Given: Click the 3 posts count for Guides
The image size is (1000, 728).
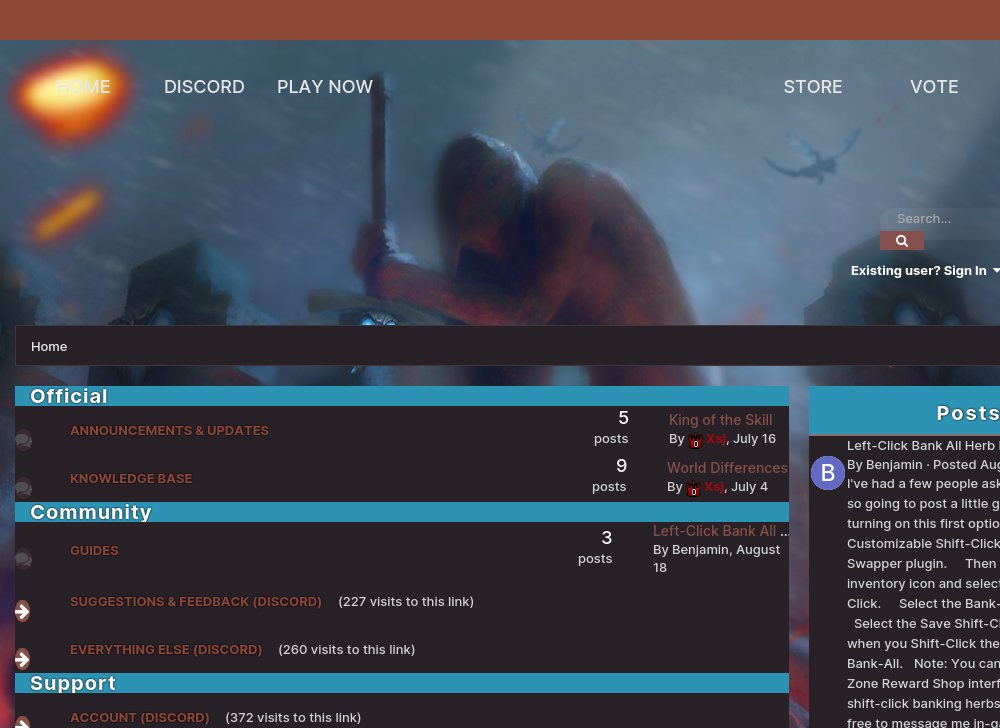Looking at the screenshot, I should click(596, 548).
